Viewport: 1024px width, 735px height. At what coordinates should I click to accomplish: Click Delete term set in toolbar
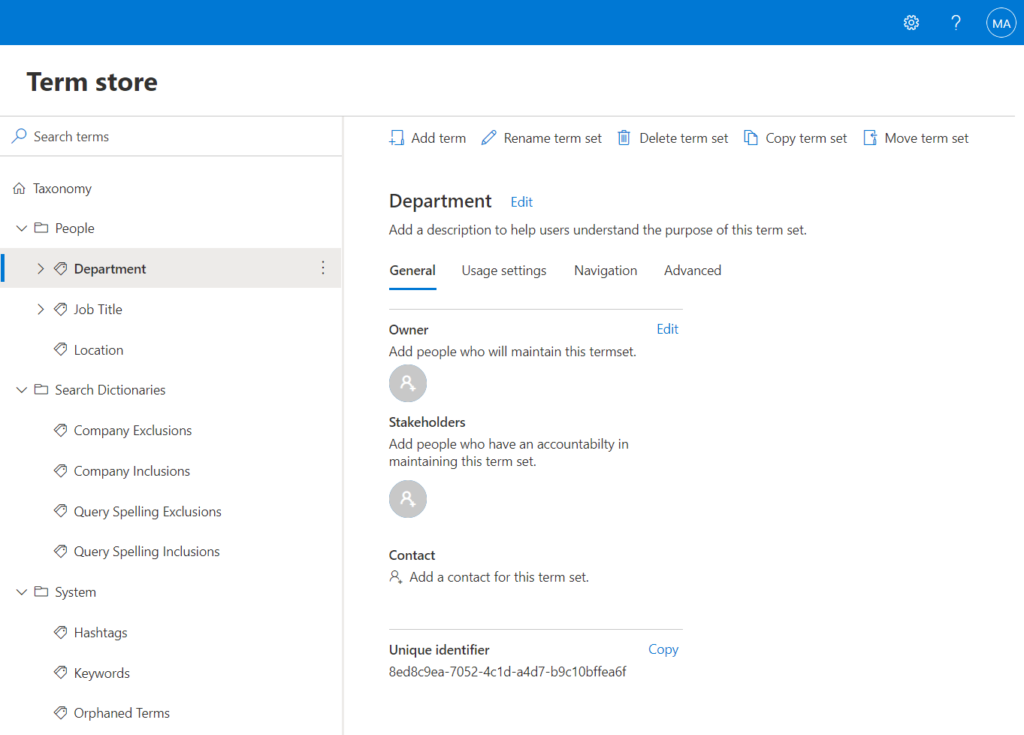click(x=673, y=138)
